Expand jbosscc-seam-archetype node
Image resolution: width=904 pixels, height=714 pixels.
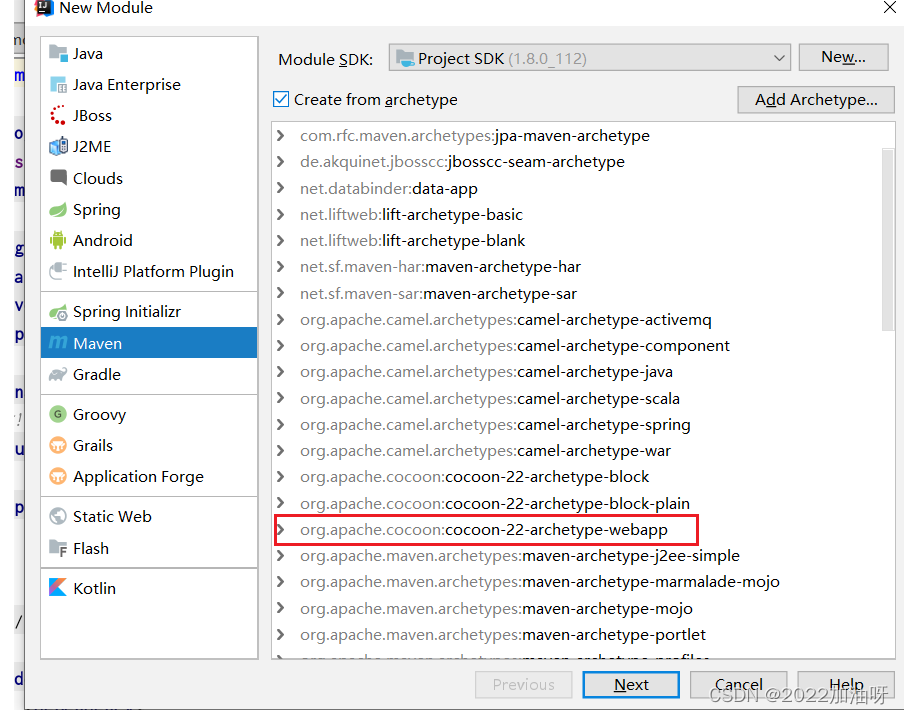pos(281,161)
